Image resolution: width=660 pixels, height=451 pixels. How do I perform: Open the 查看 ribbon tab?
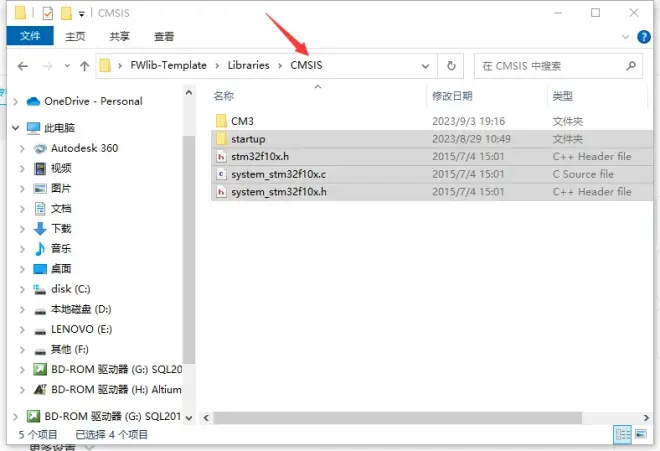(164, 37)
